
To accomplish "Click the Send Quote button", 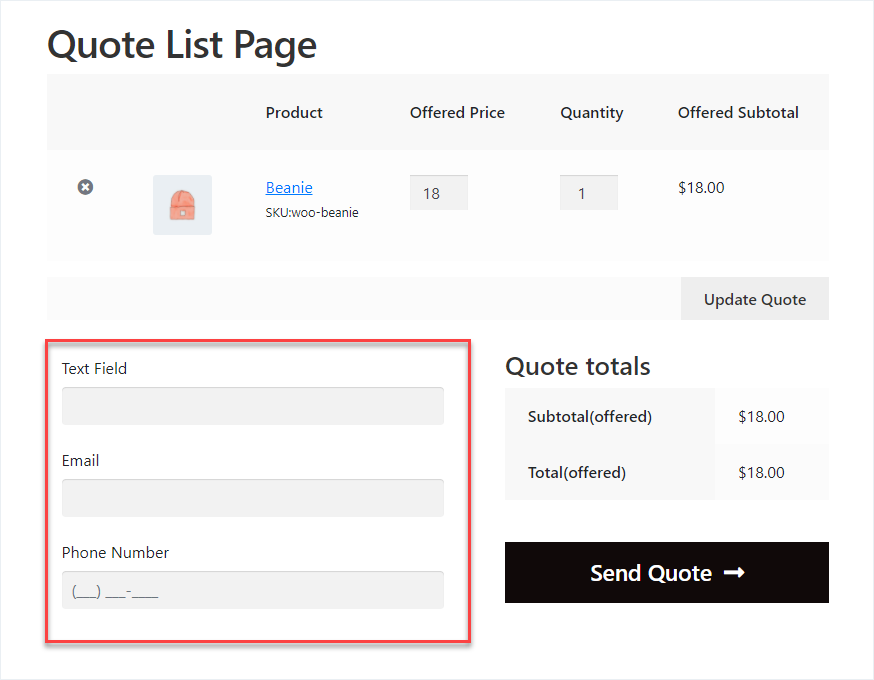I will coord(667,572).
